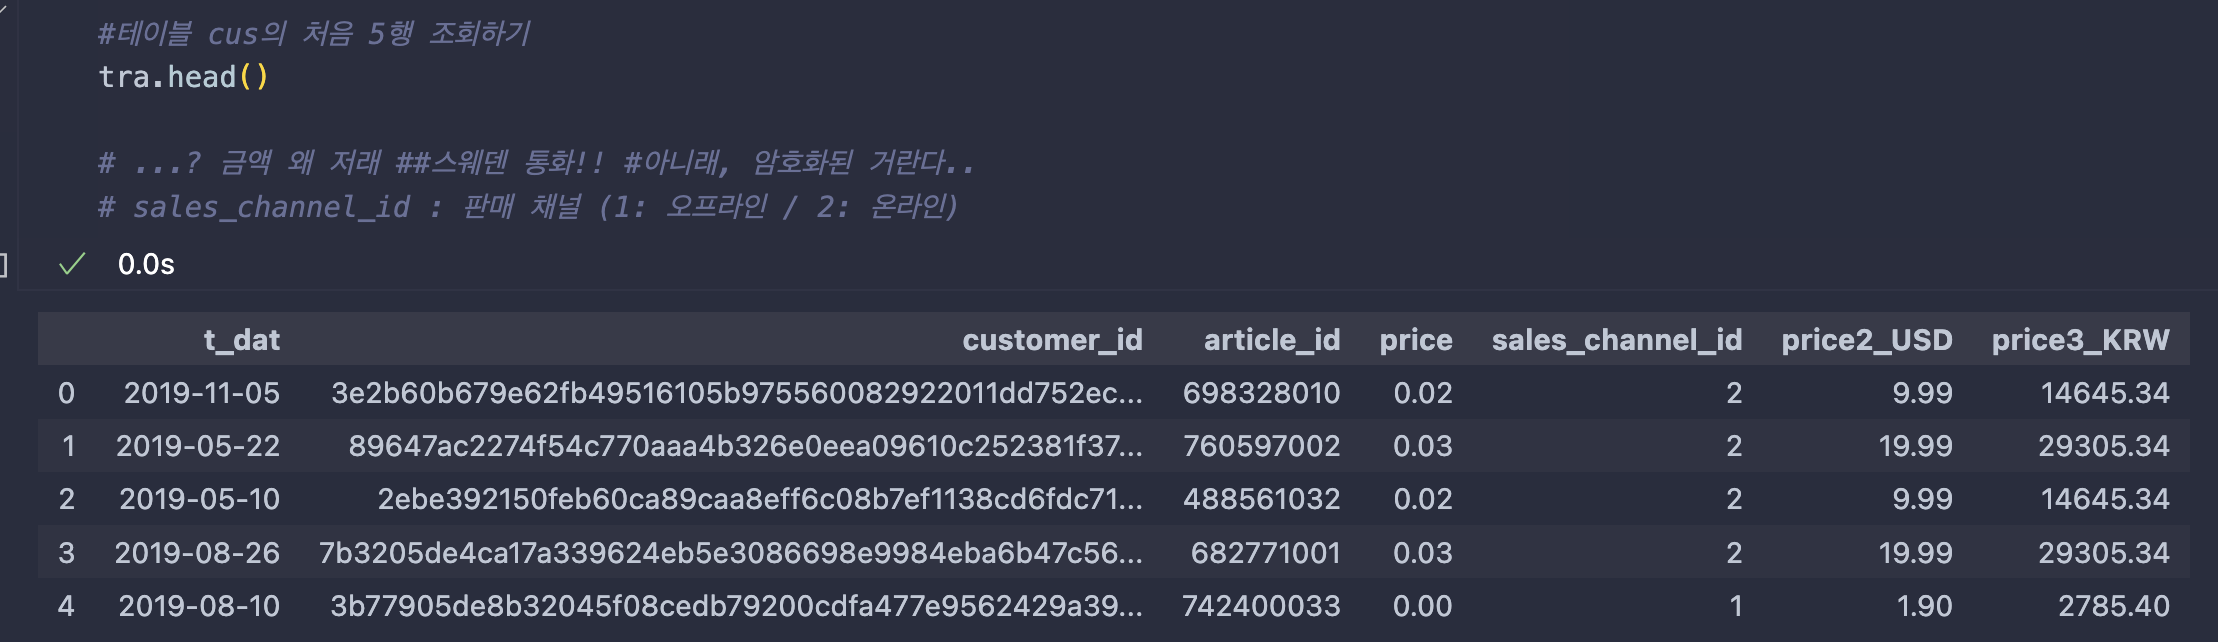Click the price column header
Viewport: 2218px width, 642px height.
[1416, 340]
